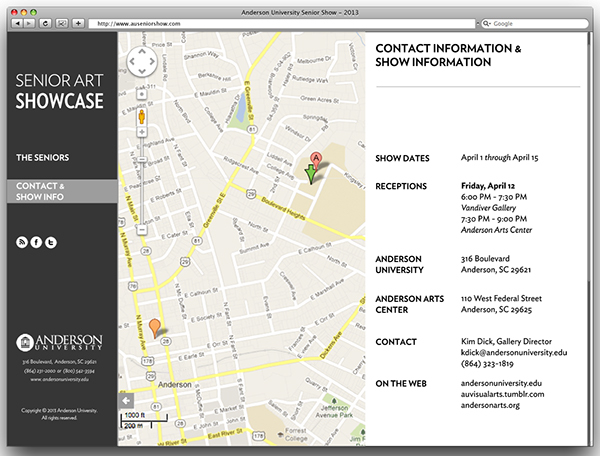Click the 'Kim Dick, Gallery Director' text

pos(506,341)
